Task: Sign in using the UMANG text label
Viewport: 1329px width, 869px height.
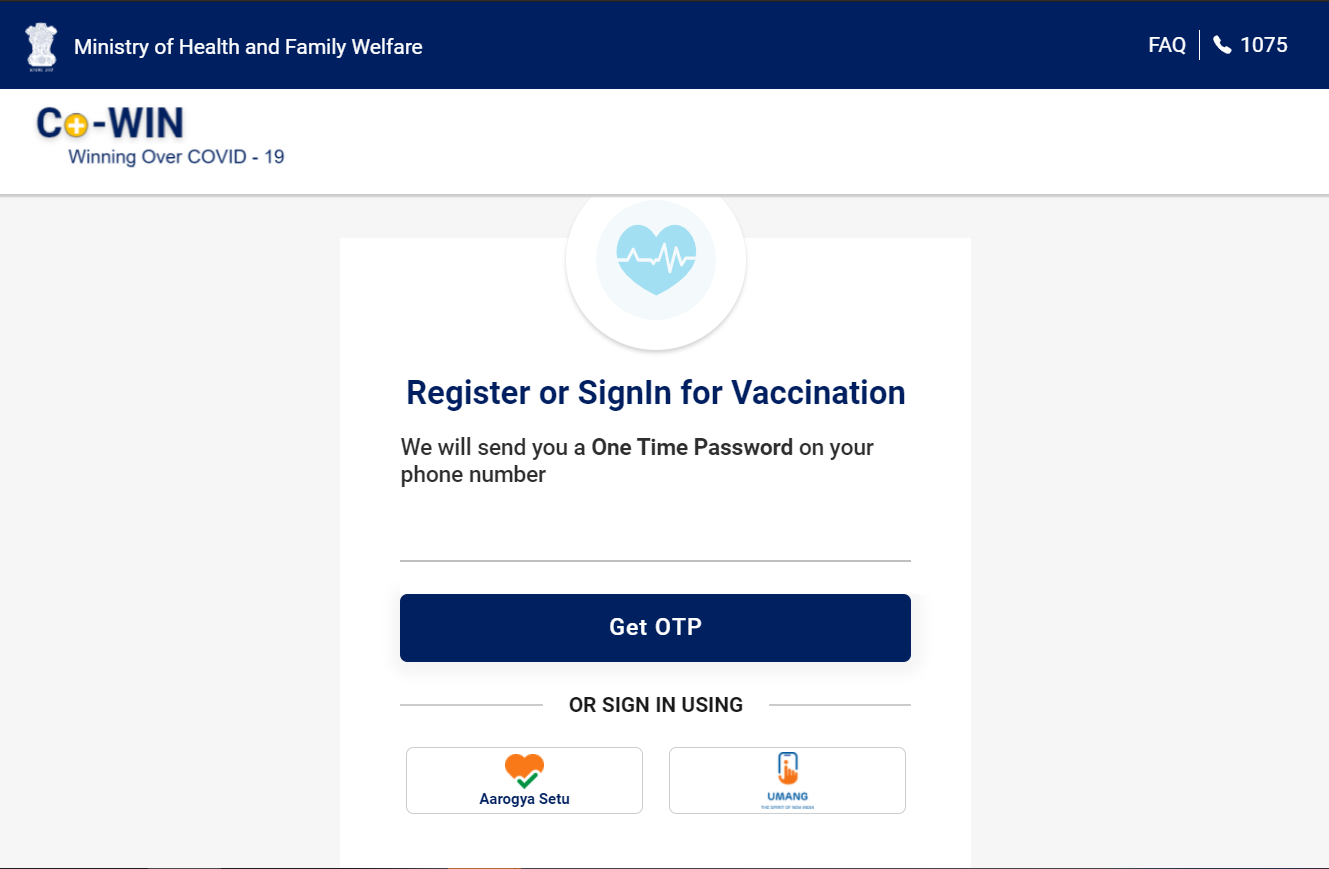Action: (787, 797)
